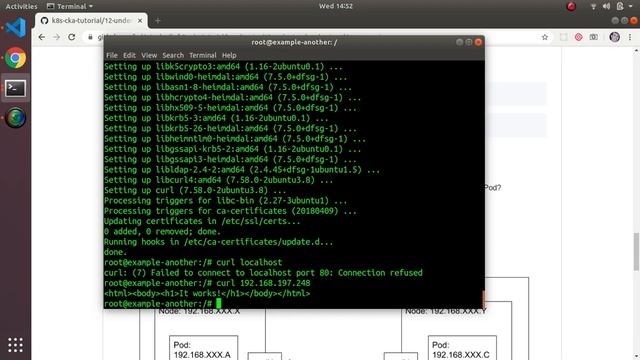Click the 'Pod: 192.168.XXX.A' diagram box
The image size is (640, 360).
point(203,348)
